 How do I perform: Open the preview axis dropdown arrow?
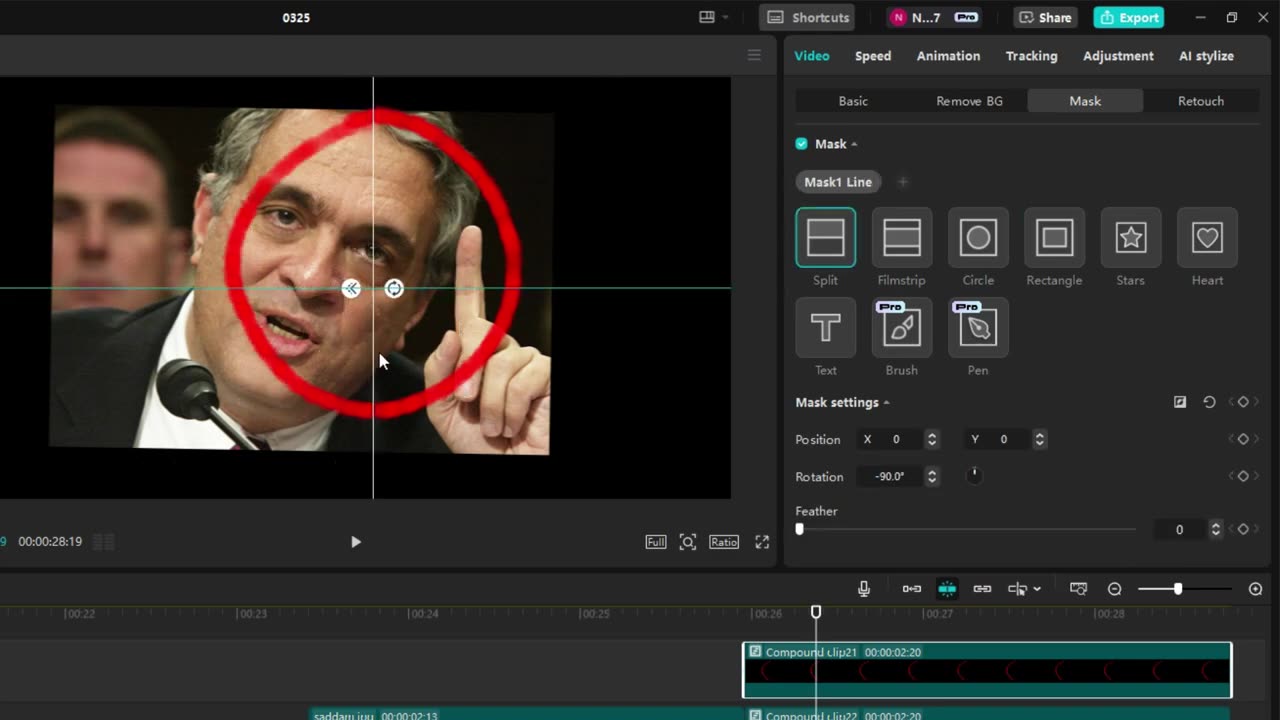(1037, 589)
